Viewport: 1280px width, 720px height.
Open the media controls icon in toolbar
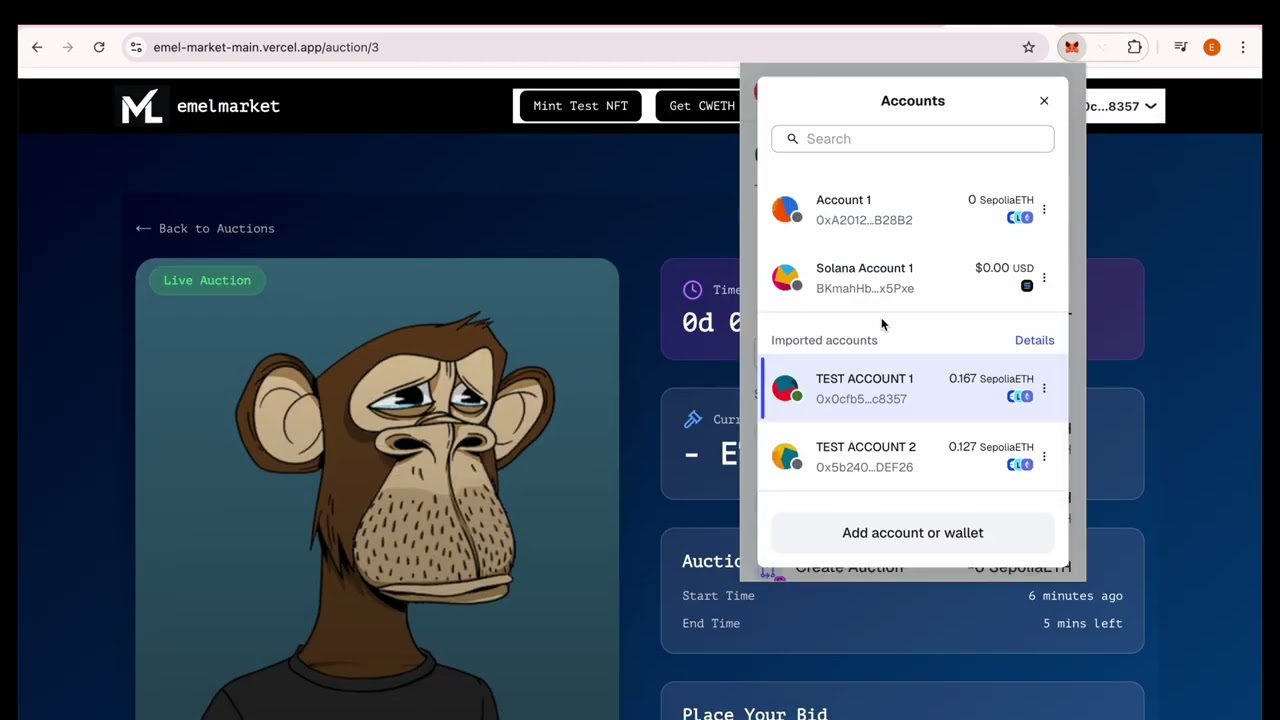(1181, 47)
